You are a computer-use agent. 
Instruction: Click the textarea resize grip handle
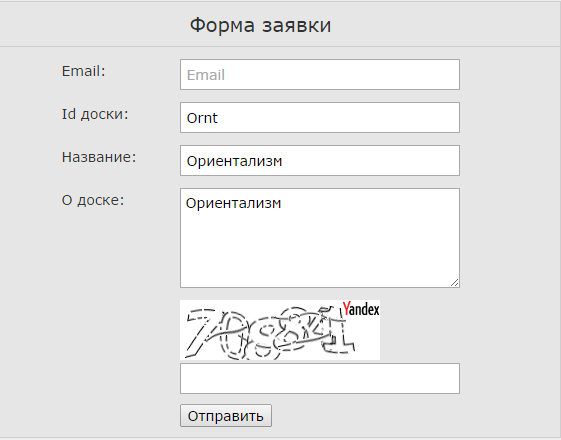click(454, 283)
